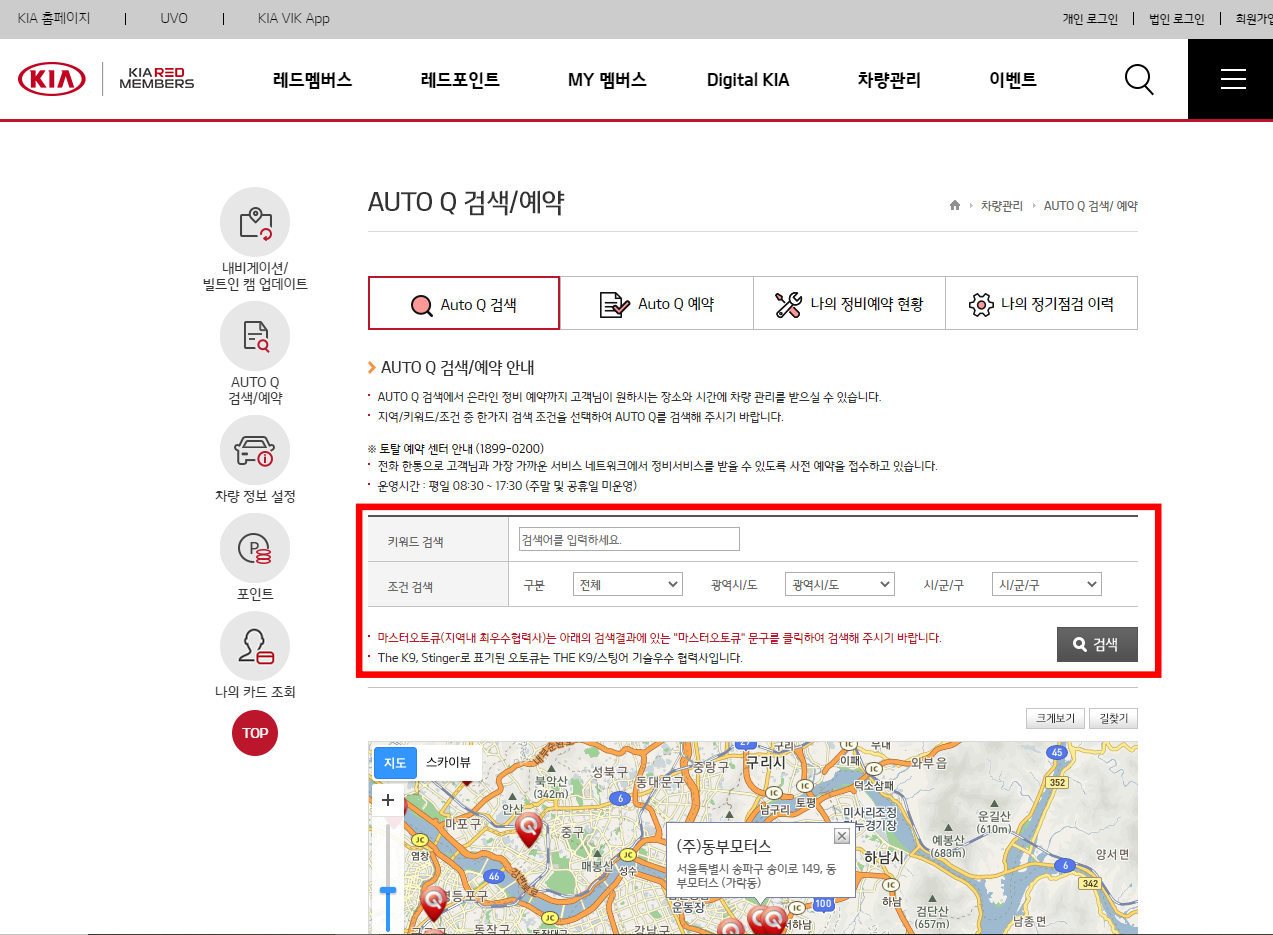Switch map to 지도 view
The width and height of the screenshot is (1273, 935).
pos(395,763)
